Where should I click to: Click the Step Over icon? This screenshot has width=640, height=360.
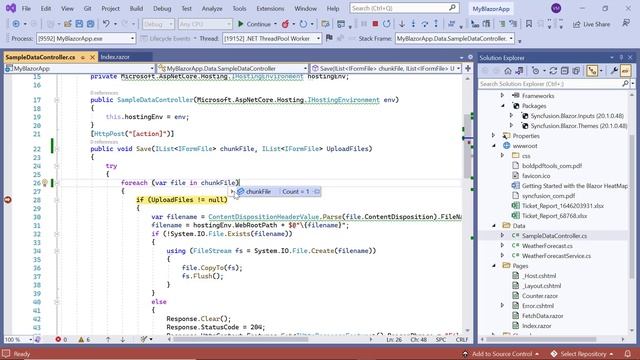tap(425, 24)
